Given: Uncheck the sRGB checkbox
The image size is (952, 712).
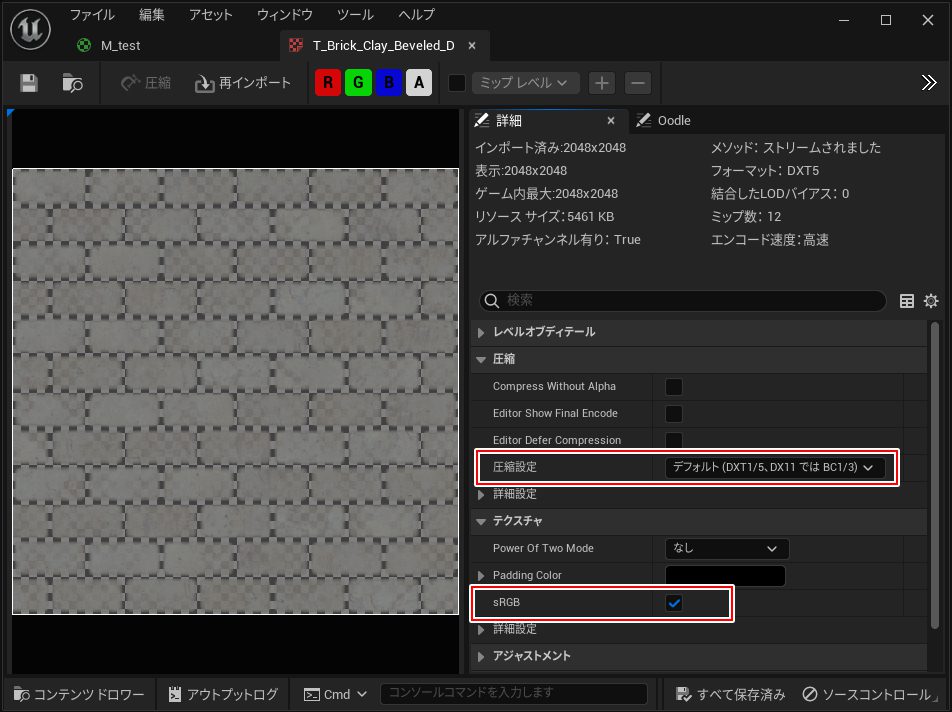Looking at the screenshot, I should (x=674, y=603).
